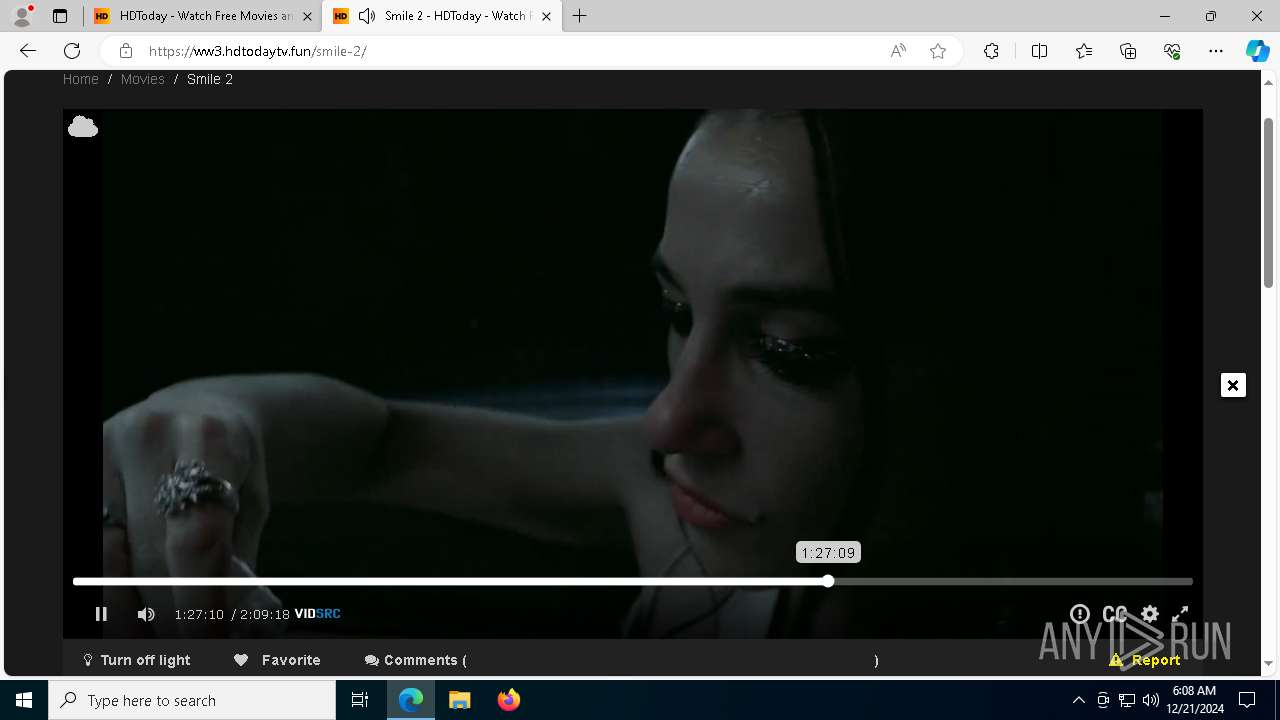Open network status tray icon

[1126, 700]
